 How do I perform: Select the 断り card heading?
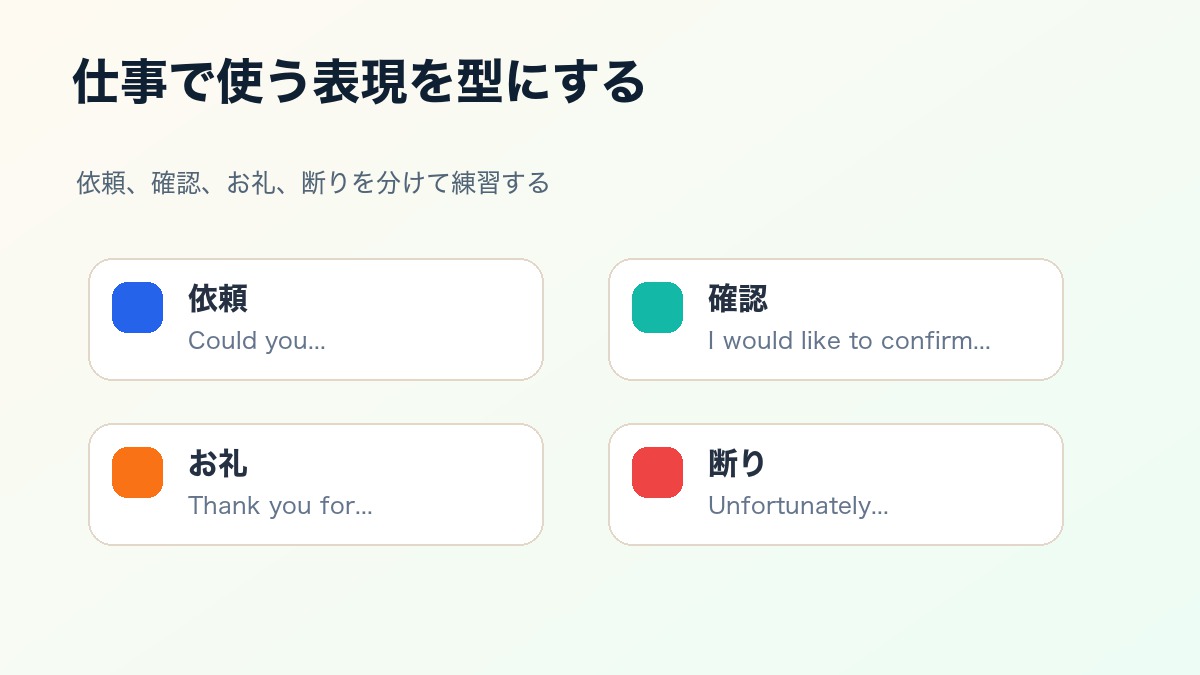tap(737, 463)
